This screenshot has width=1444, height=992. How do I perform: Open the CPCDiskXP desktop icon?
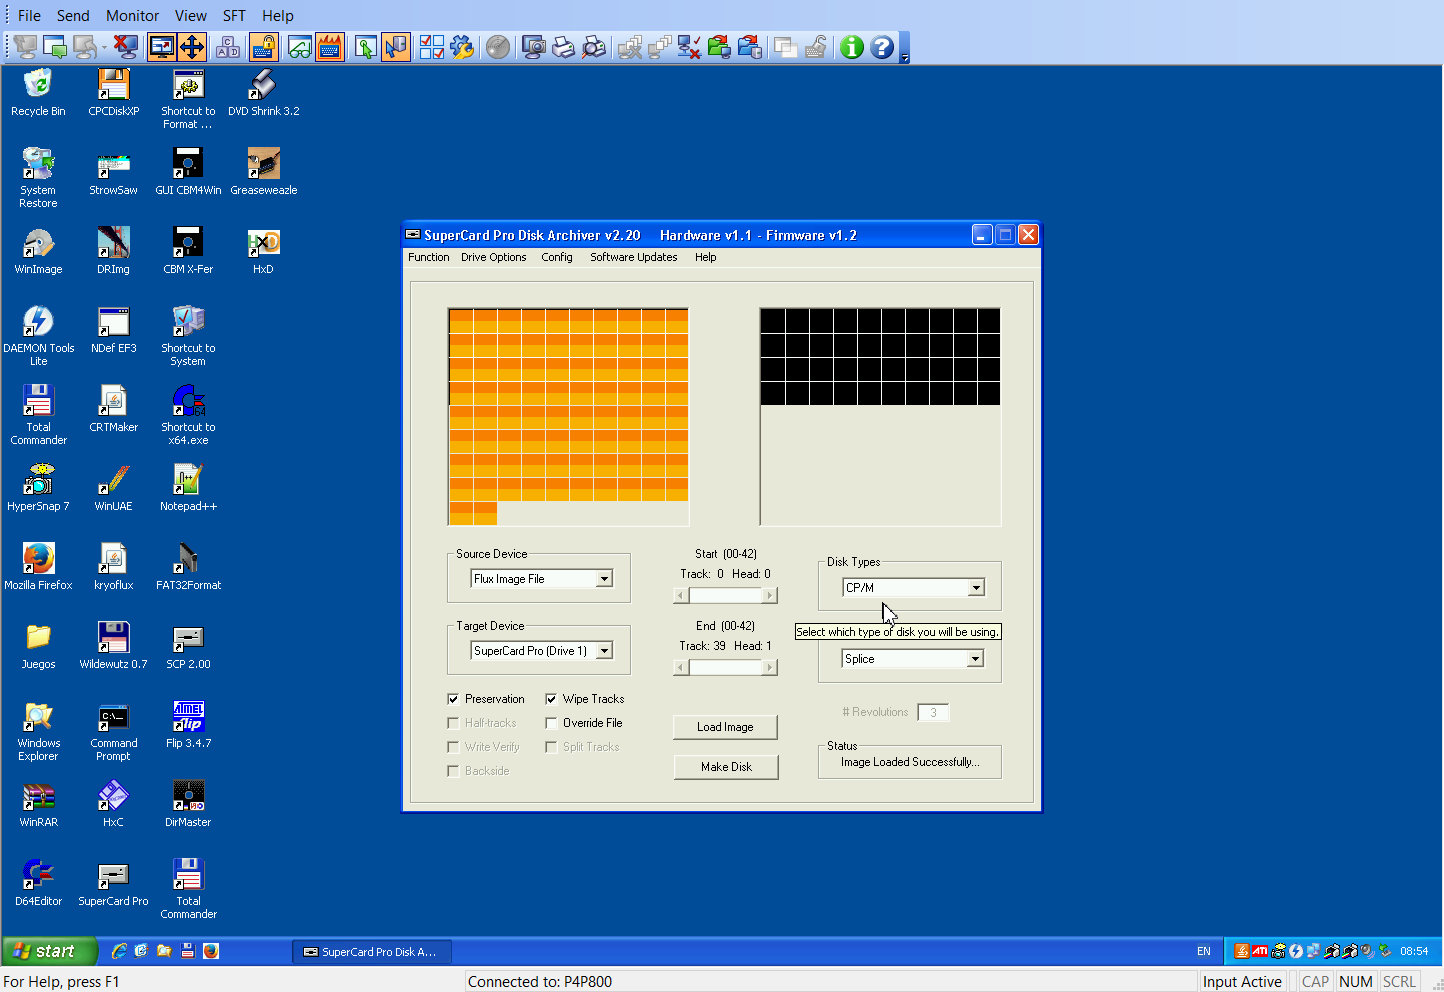(x=113, y=92)
